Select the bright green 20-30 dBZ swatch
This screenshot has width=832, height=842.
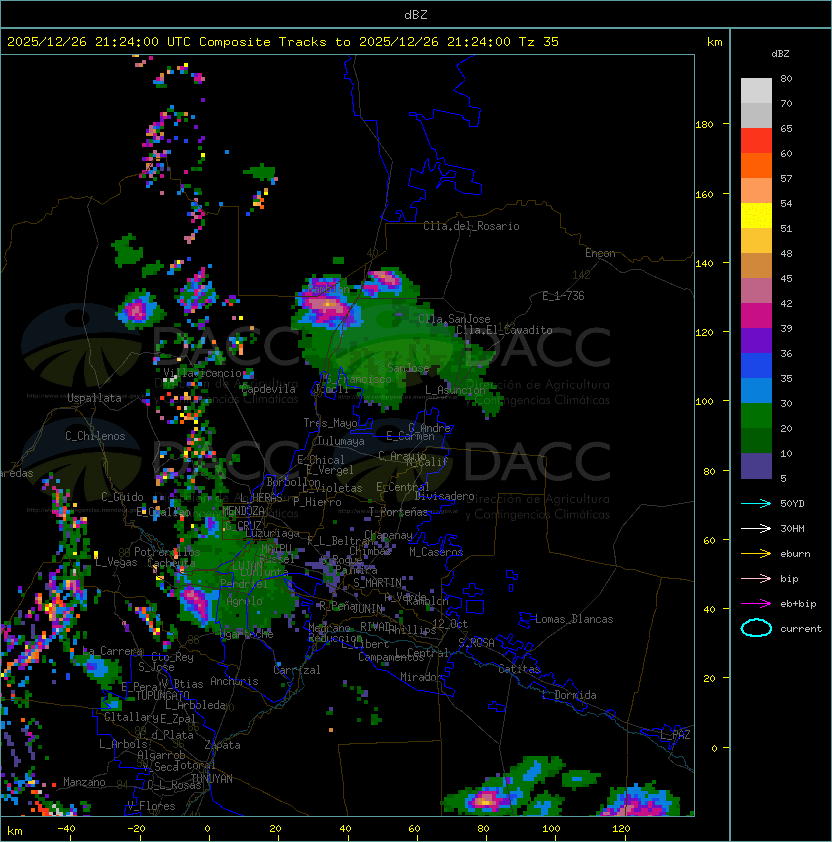point(756,416)
